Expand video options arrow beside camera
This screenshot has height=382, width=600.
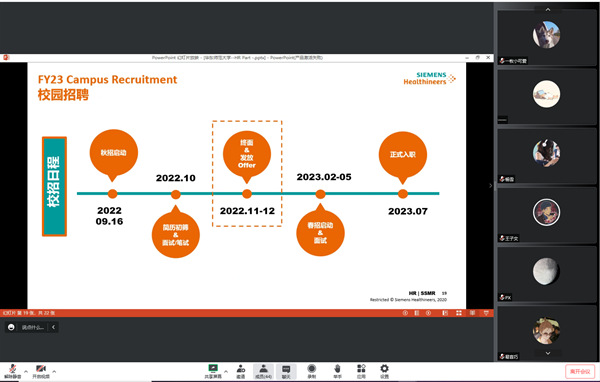tap(54, 371)
